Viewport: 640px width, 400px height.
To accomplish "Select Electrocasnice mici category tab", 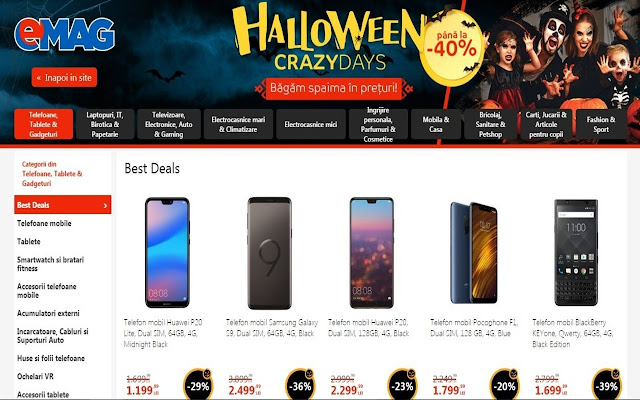I will pos(311,124).
